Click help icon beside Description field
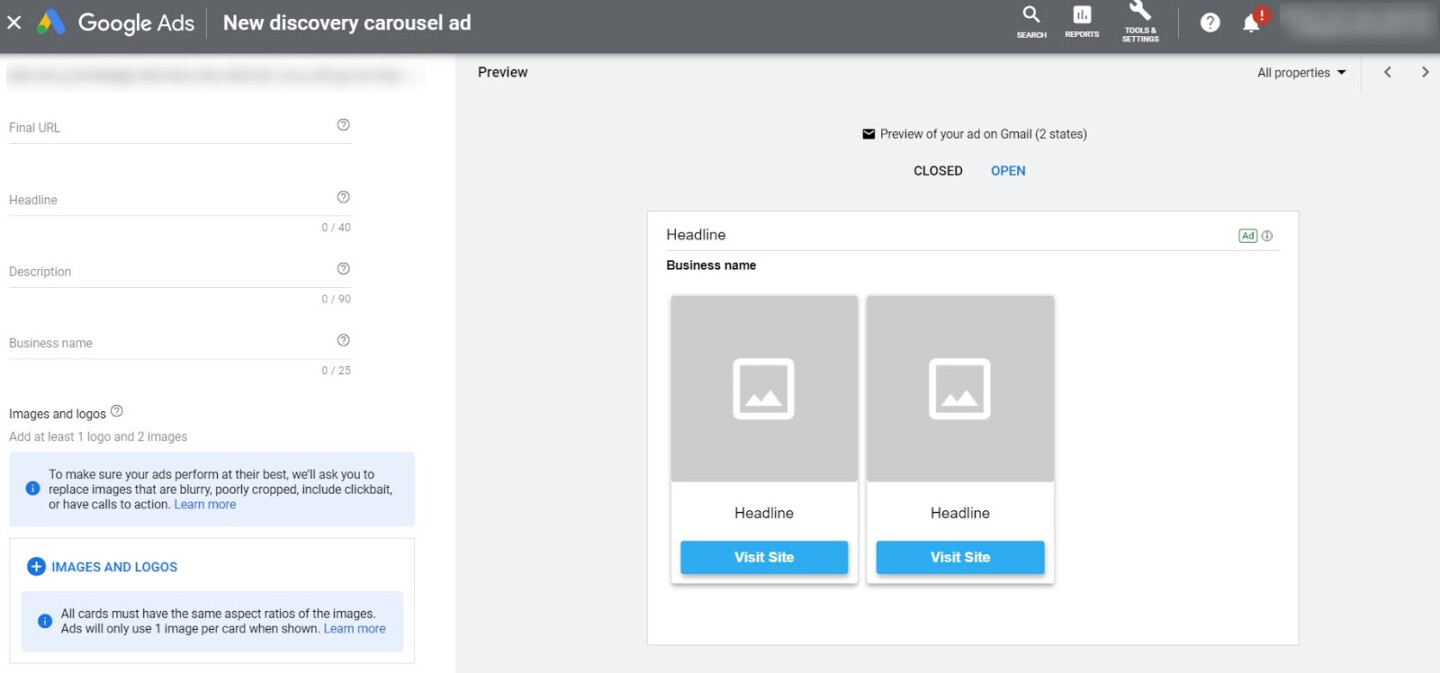The height and width of the screenshot is (673, 1440). coord(343,269)
